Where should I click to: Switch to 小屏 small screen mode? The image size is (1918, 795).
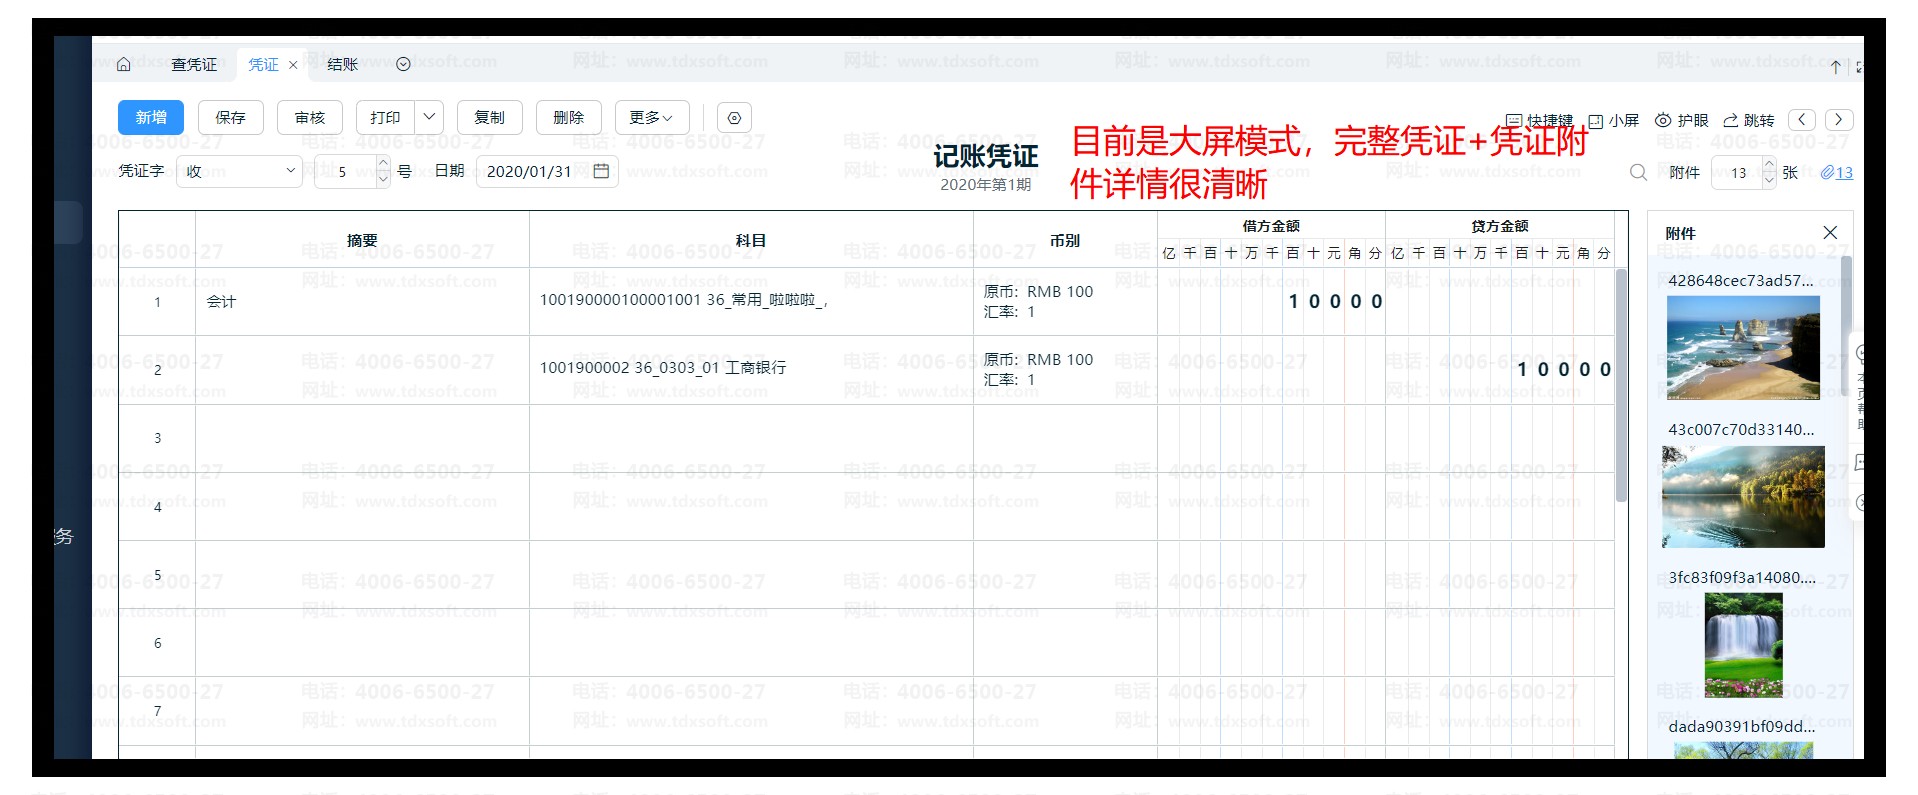(1613, 121)
